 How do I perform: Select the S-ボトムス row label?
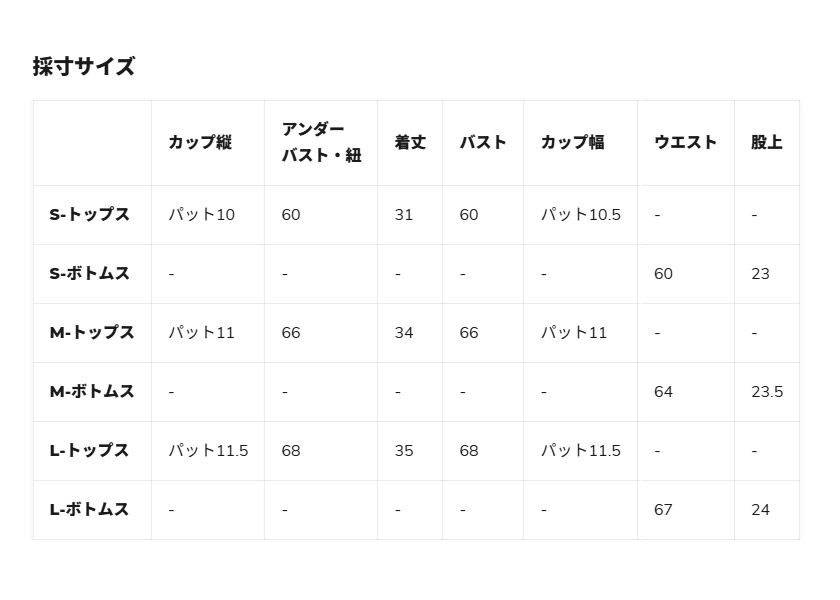[x=90, y=274]
